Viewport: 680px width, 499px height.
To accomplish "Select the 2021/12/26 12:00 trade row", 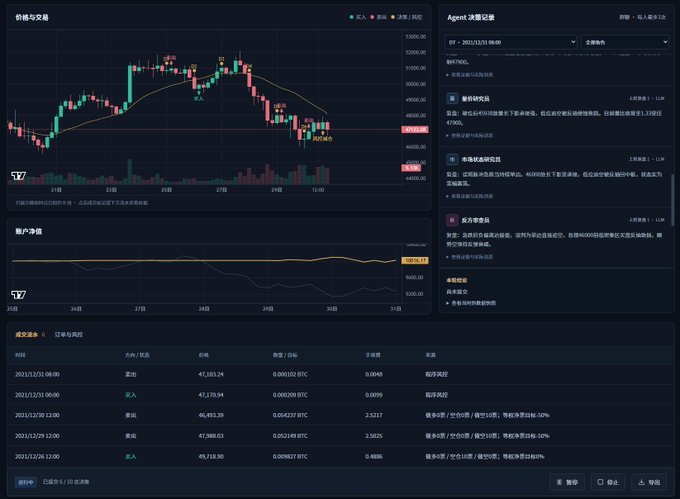I will pos(340,457).
